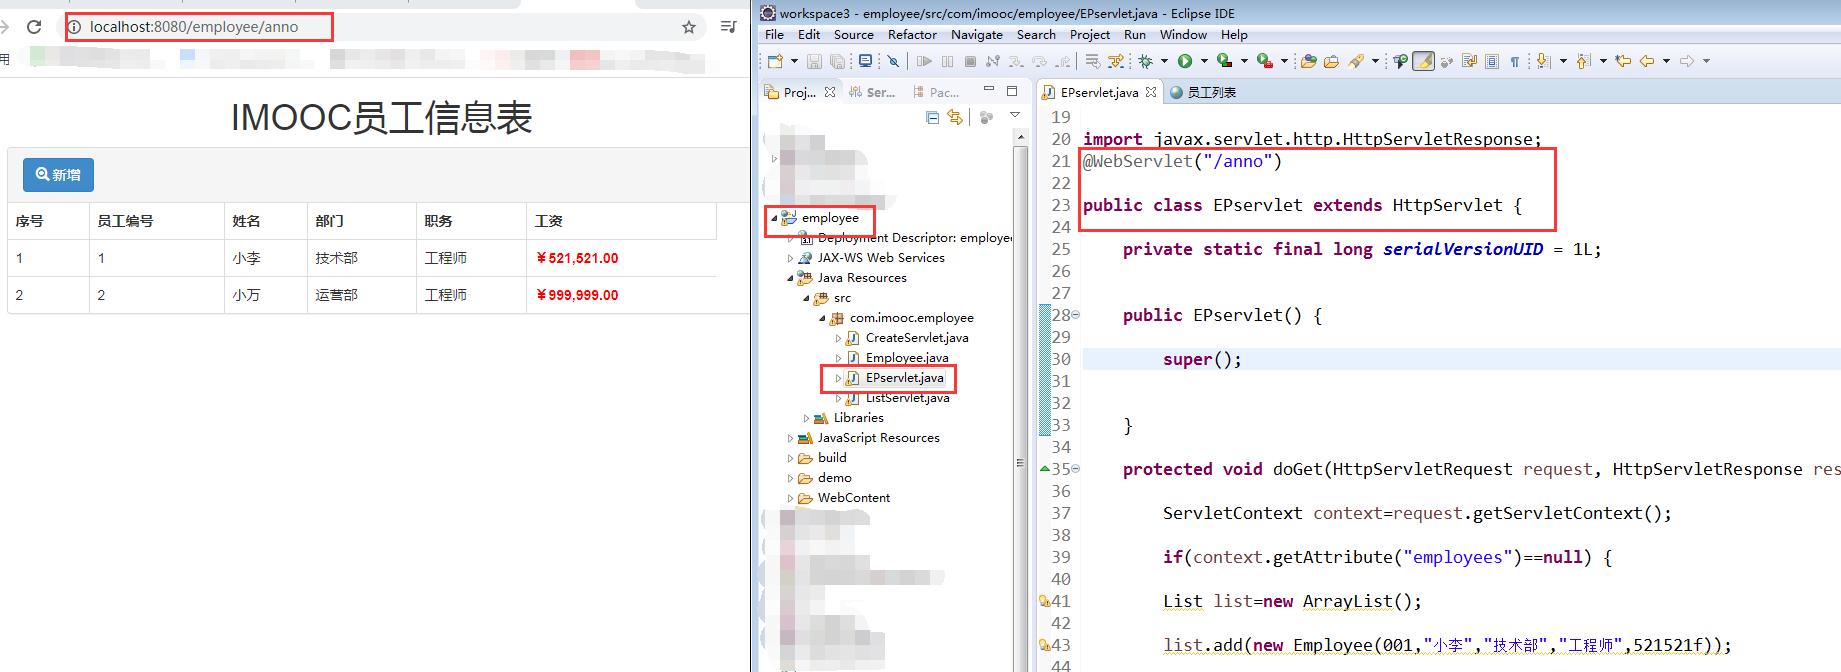
Task: Click the Use Step Filters icon
Action: tap(1115, 61)
